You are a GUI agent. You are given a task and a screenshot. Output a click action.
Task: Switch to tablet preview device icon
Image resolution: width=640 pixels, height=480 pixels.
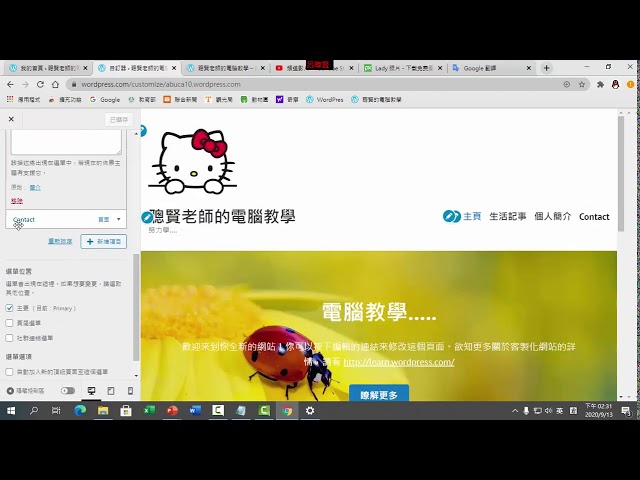(x=111, y=391)
